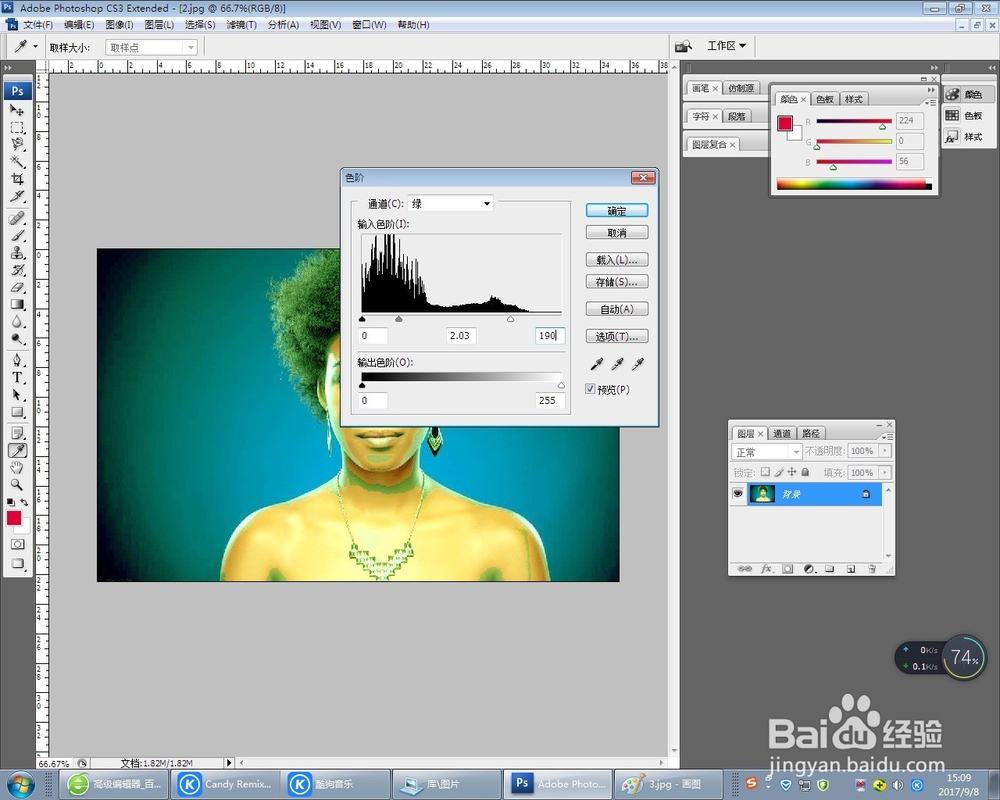
Task: Select the History Brush tool
Action: [17, 270]
